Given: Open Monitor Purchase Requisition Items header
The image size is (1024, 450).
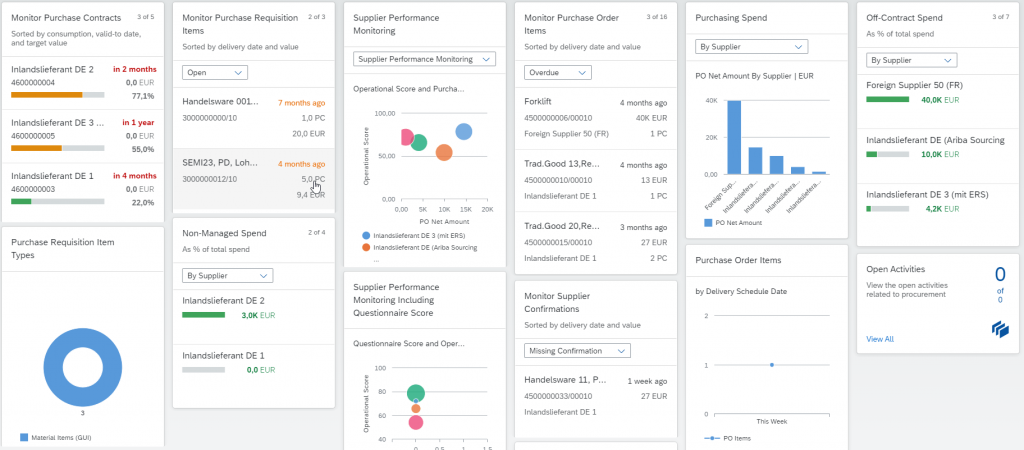Looking at the screenshot, I should 253,29.
